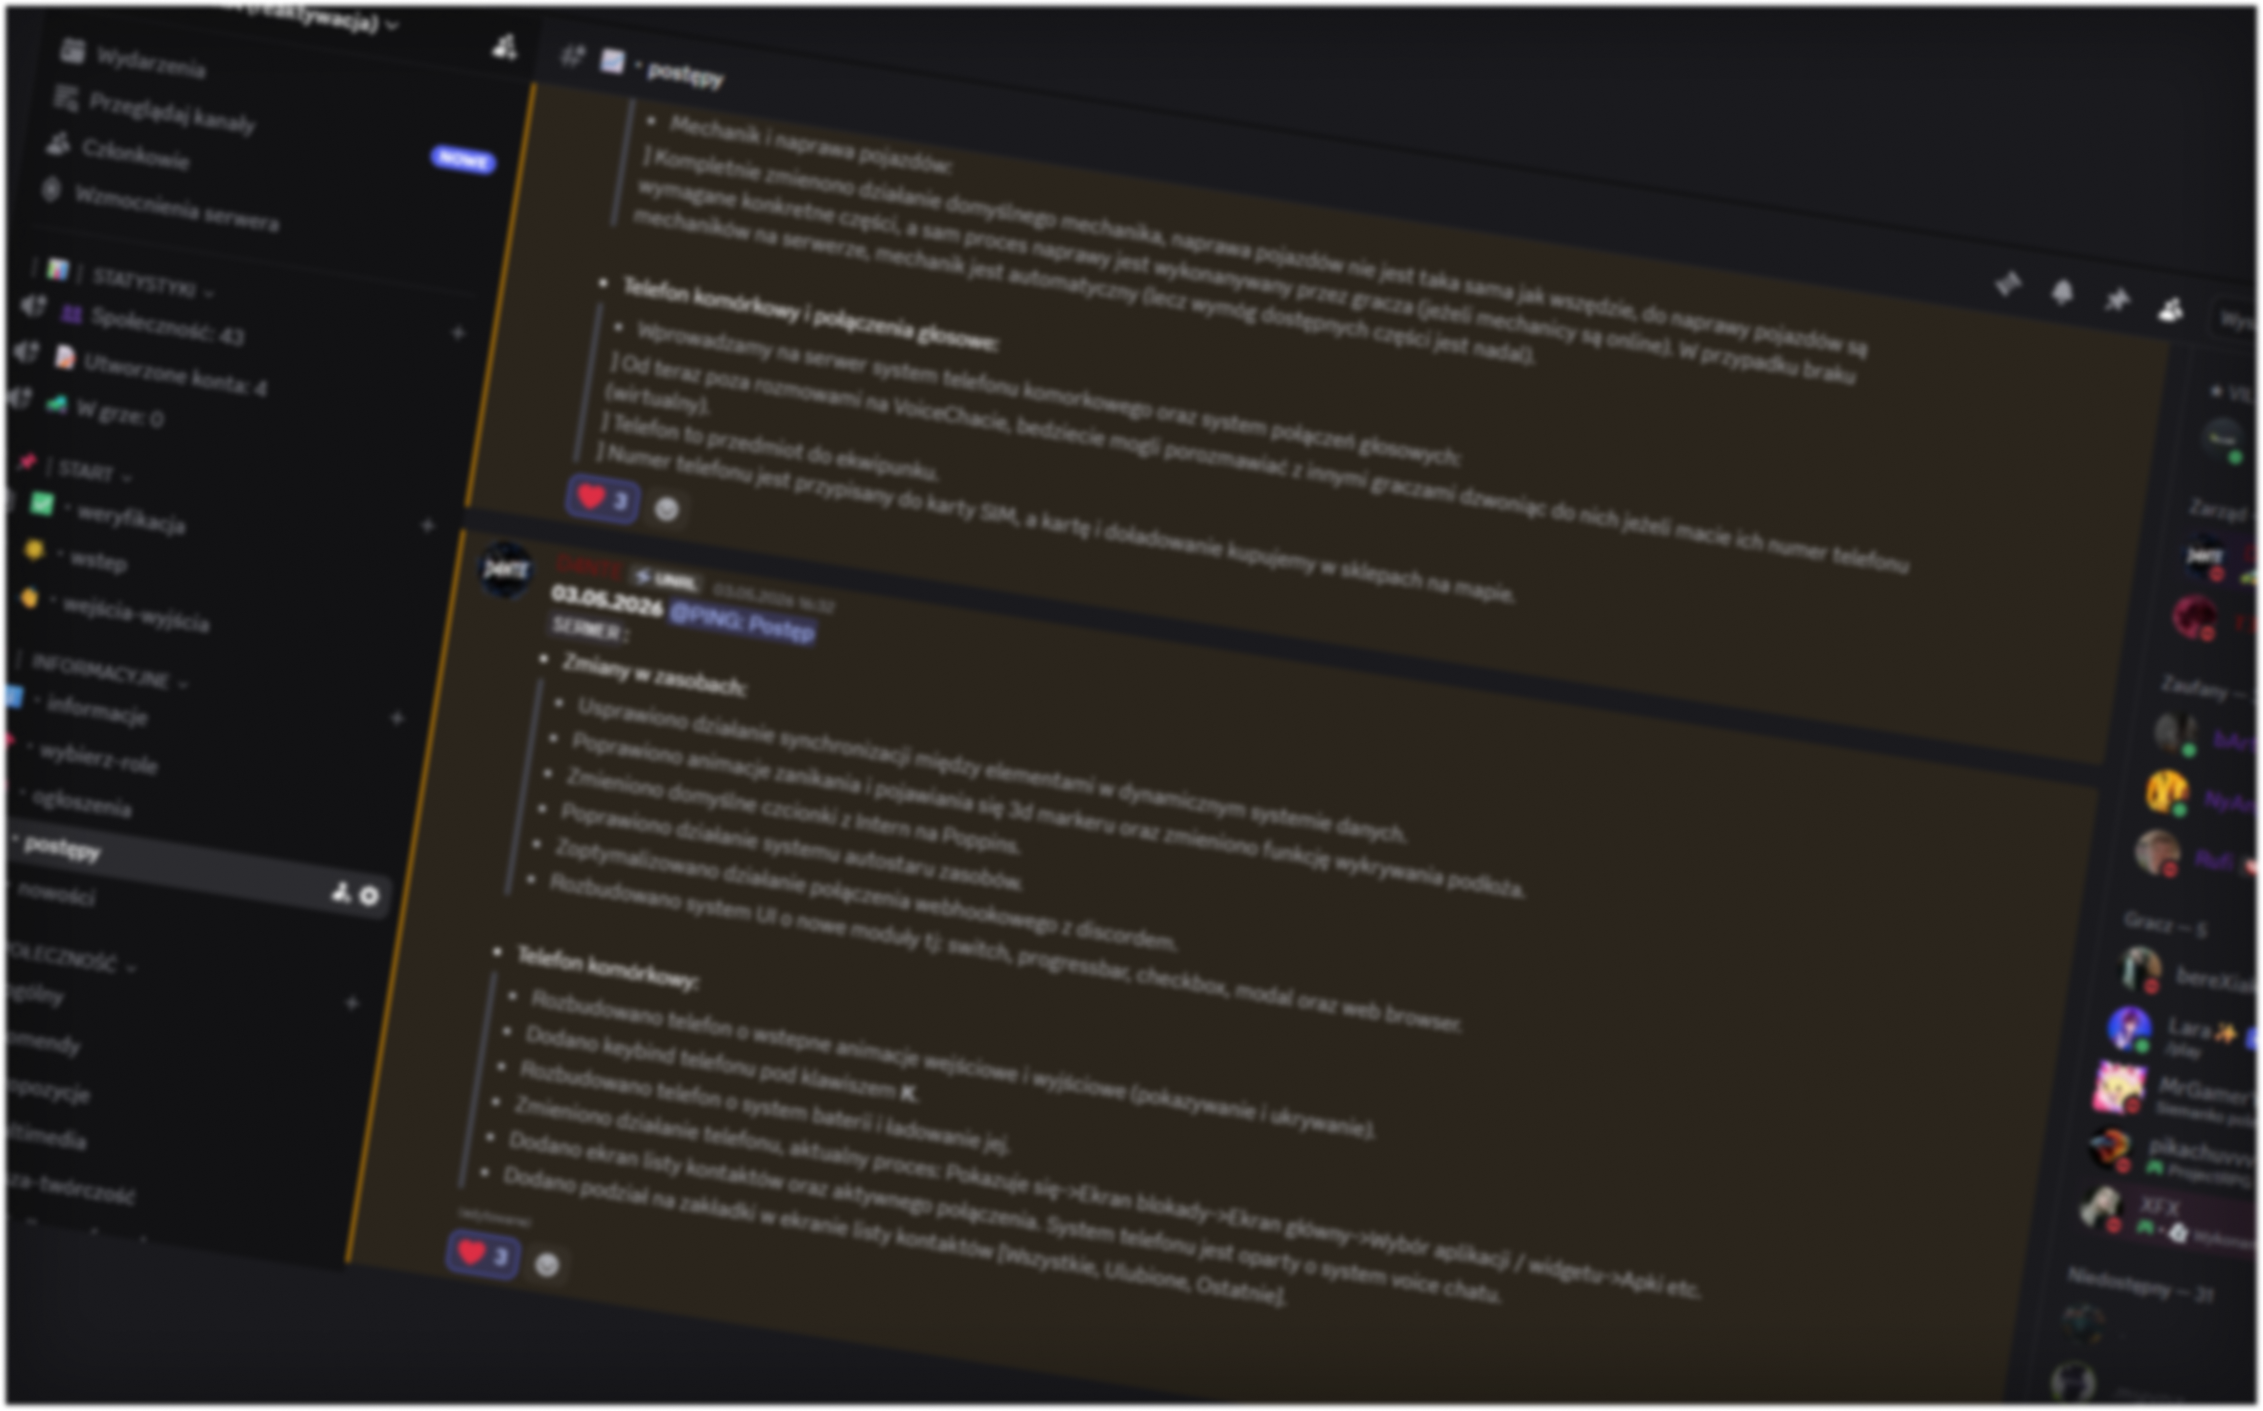Click the "Telefon komórkowy:" heading text
This screenshot has height=1411, width=2263.
click(x=607, y=969)
